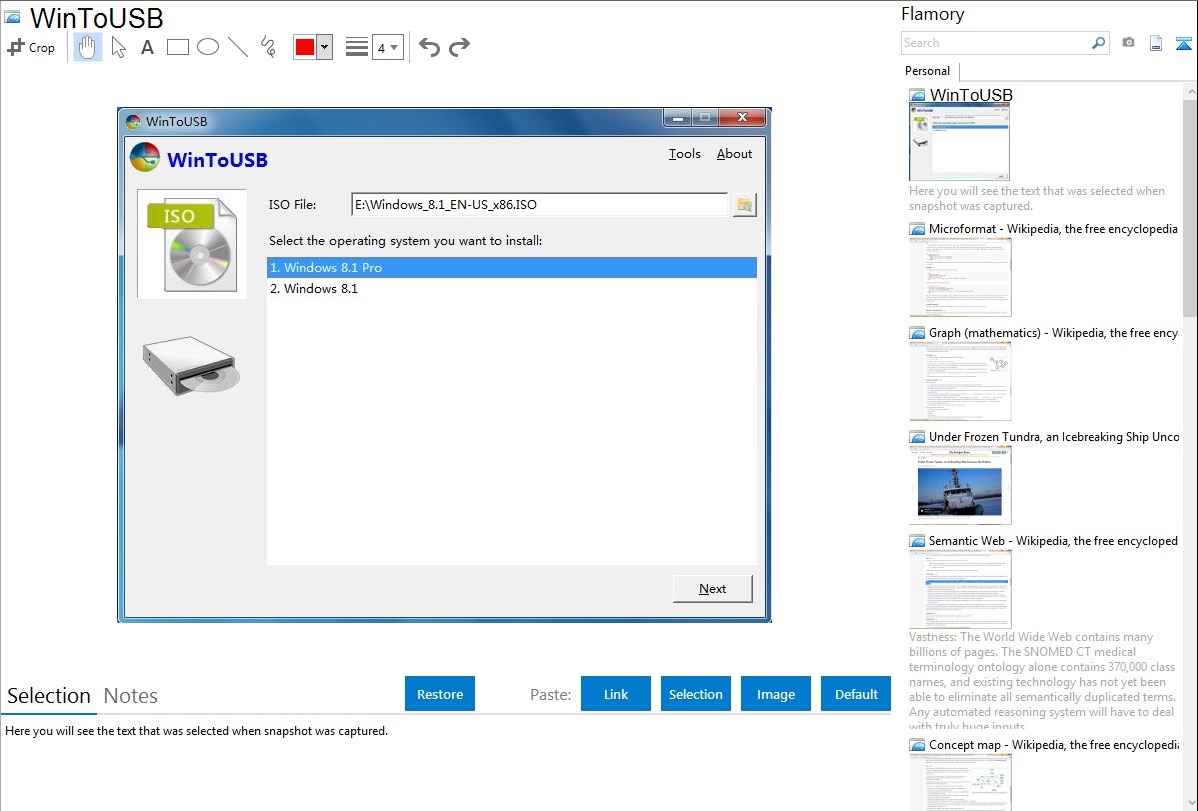Minimize the WinToUSB window
This screenshot has width=1198, height=811.
coord(678,118)
